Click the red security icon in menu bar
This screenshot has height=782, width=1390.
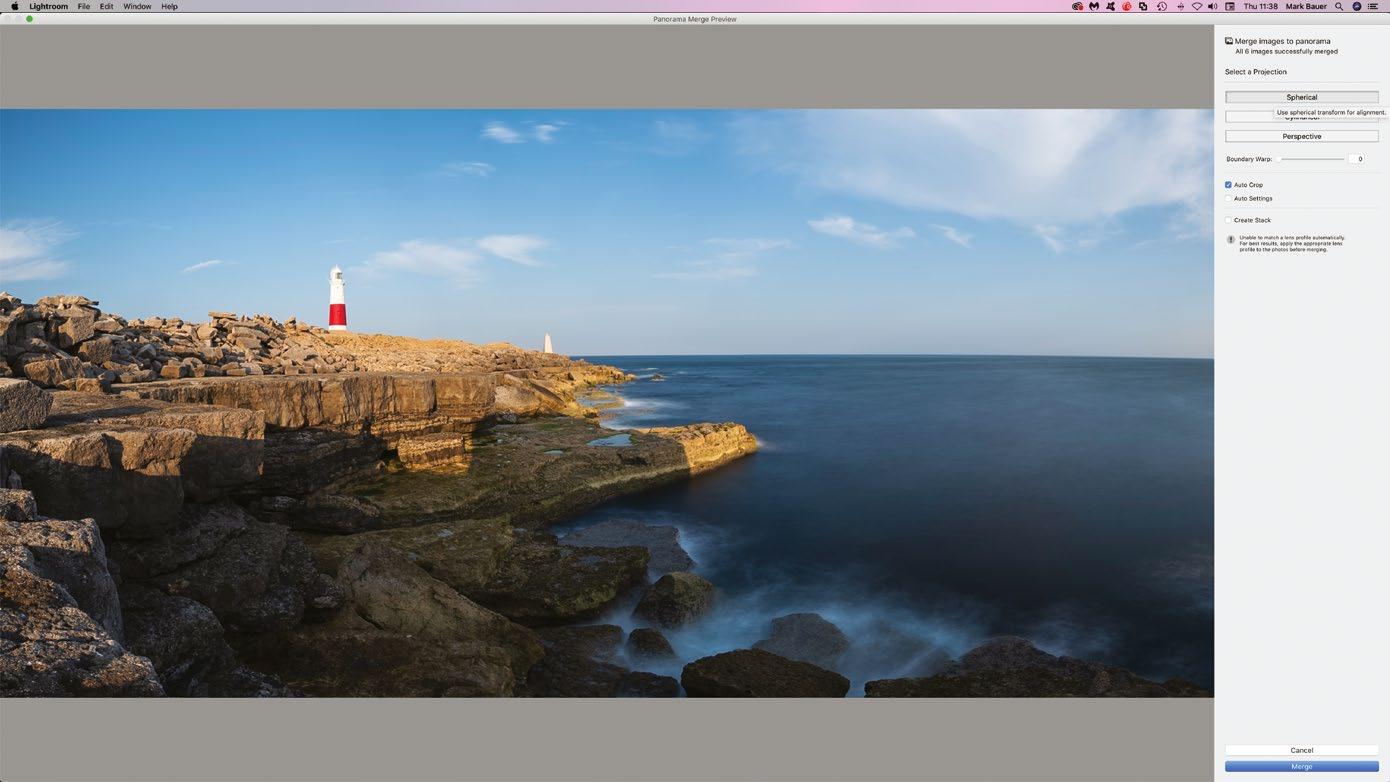[x=1127, y=6]
